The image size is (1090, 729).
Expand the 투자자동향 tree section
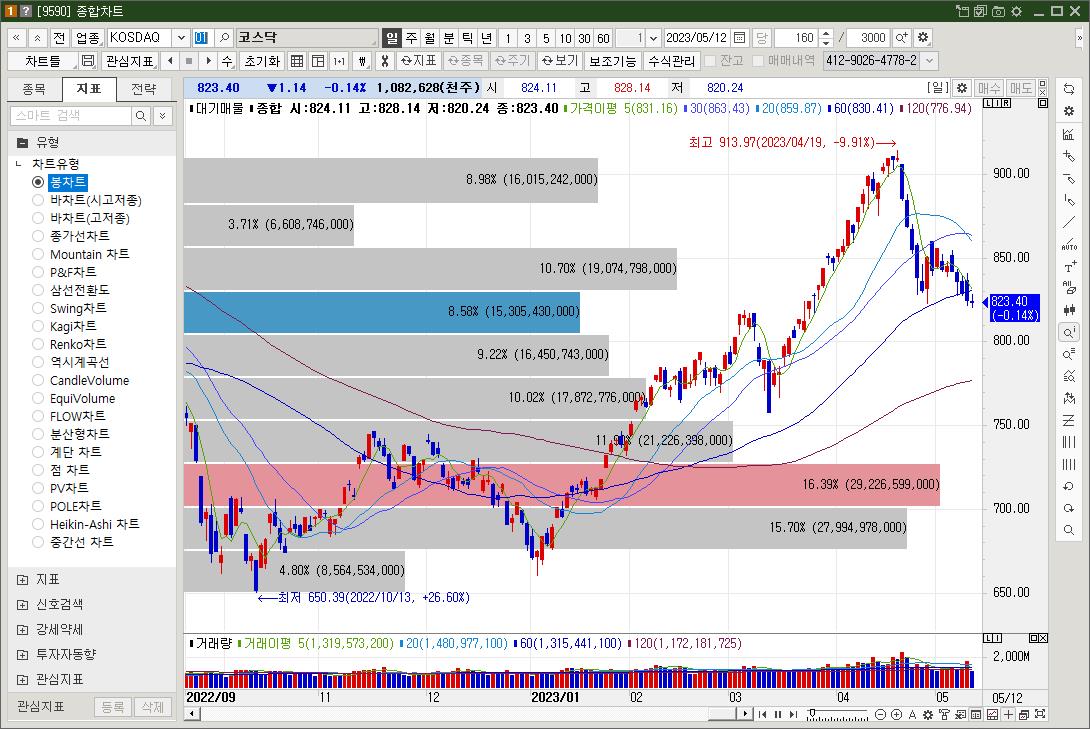[x=22, y=655]
